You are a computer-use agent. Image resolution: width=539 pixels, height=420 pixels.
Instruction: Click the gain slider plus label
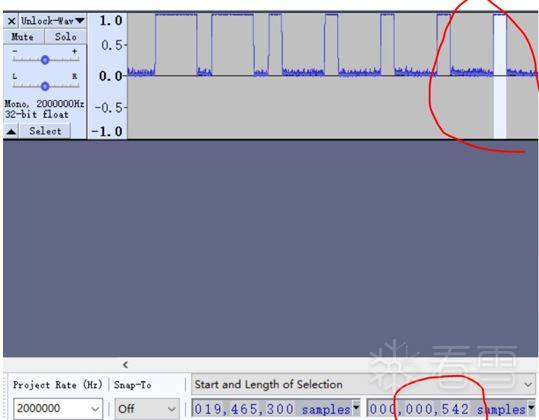[x=75, y=51]
